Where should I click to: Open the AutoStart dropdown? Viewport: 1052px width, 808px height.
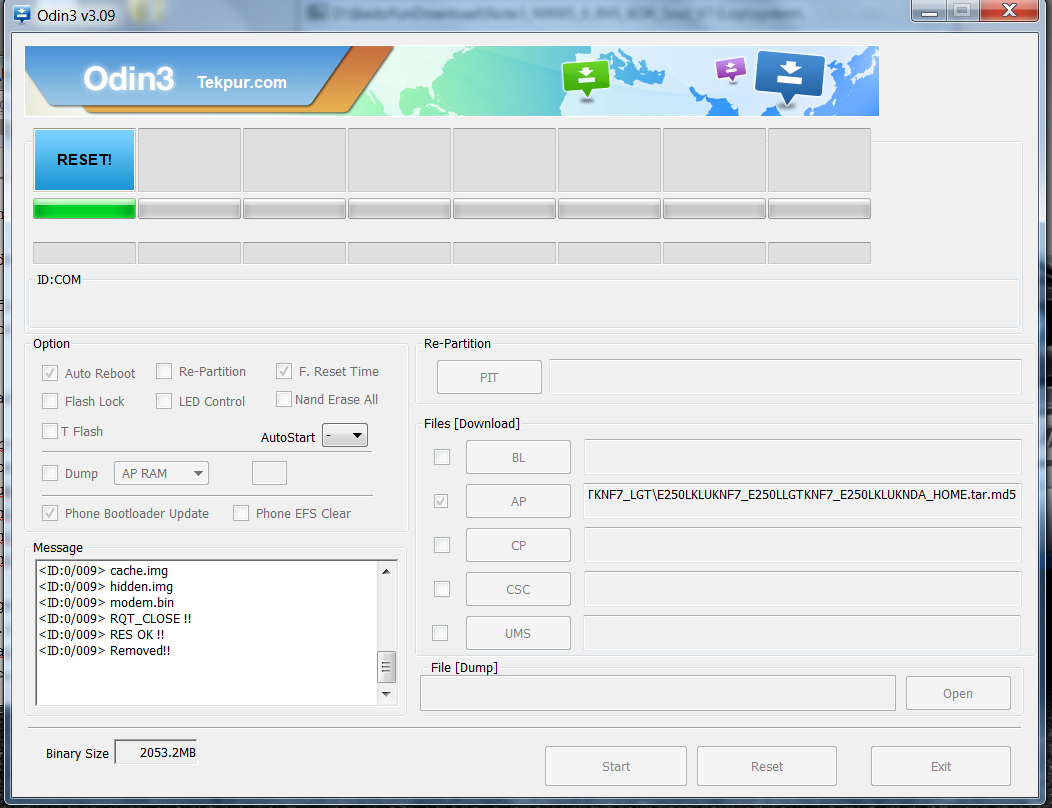(345, 436)
